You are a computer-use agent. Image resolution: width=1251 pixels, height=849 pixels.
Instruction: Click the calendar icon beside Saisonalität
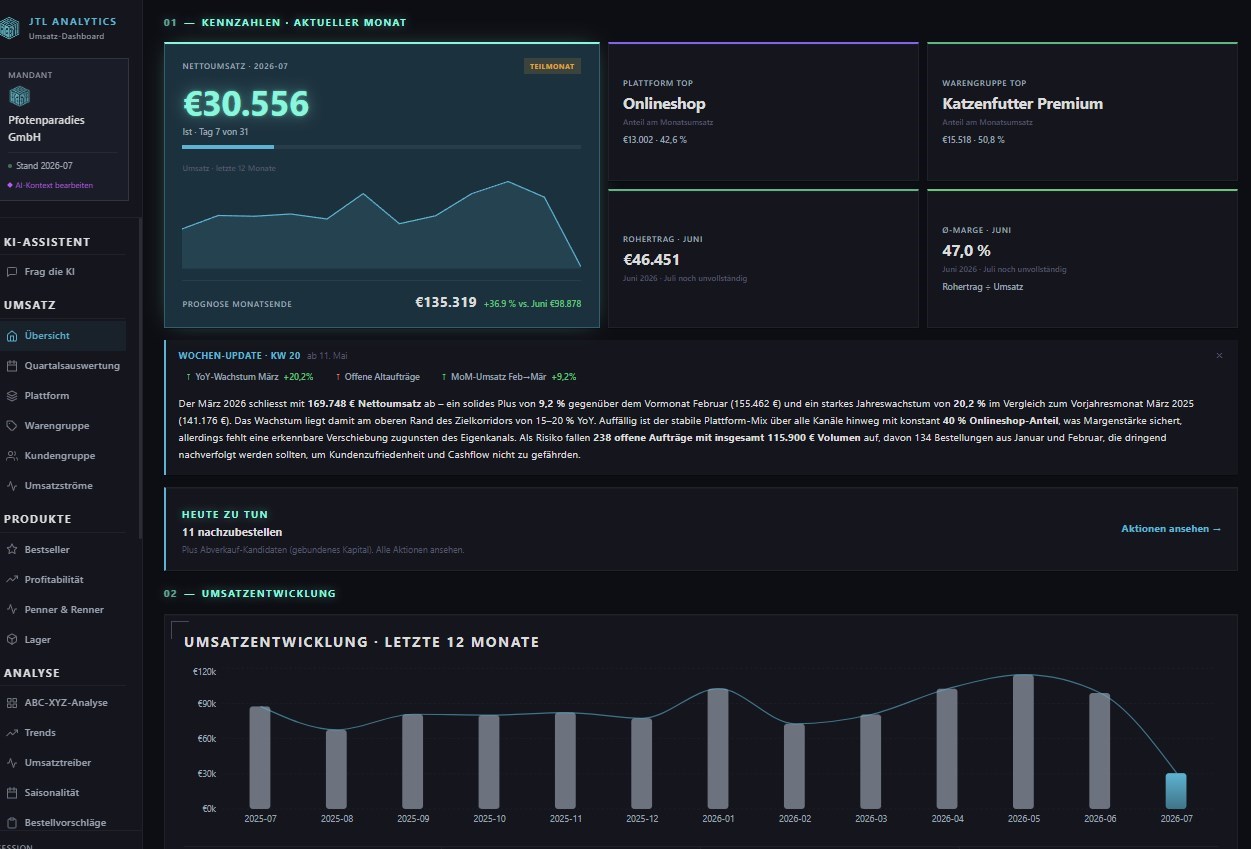click(12, 793)
